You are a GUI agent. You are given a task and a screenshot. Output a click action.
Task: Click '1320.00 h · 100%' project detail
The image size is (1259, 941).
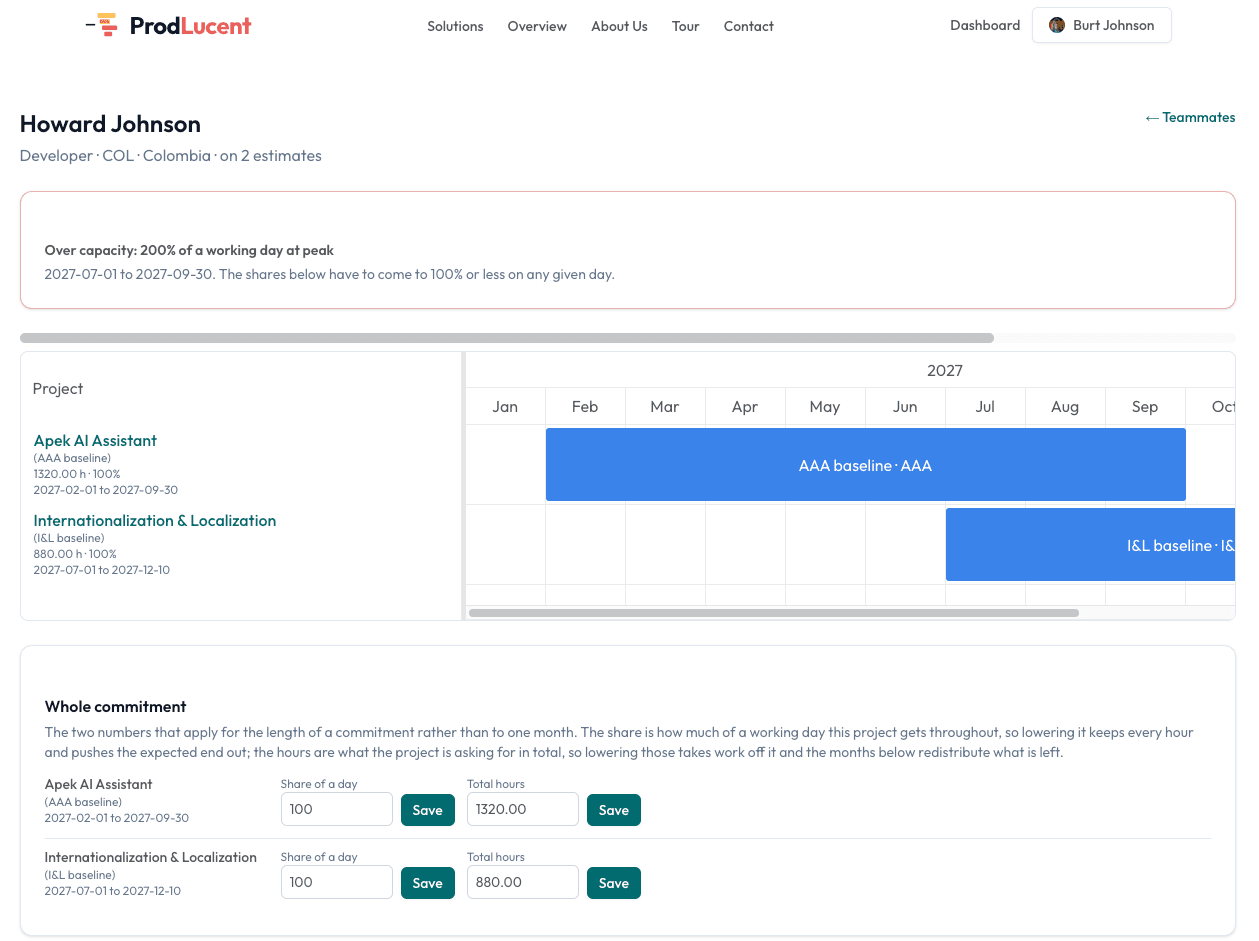(77, 474)
